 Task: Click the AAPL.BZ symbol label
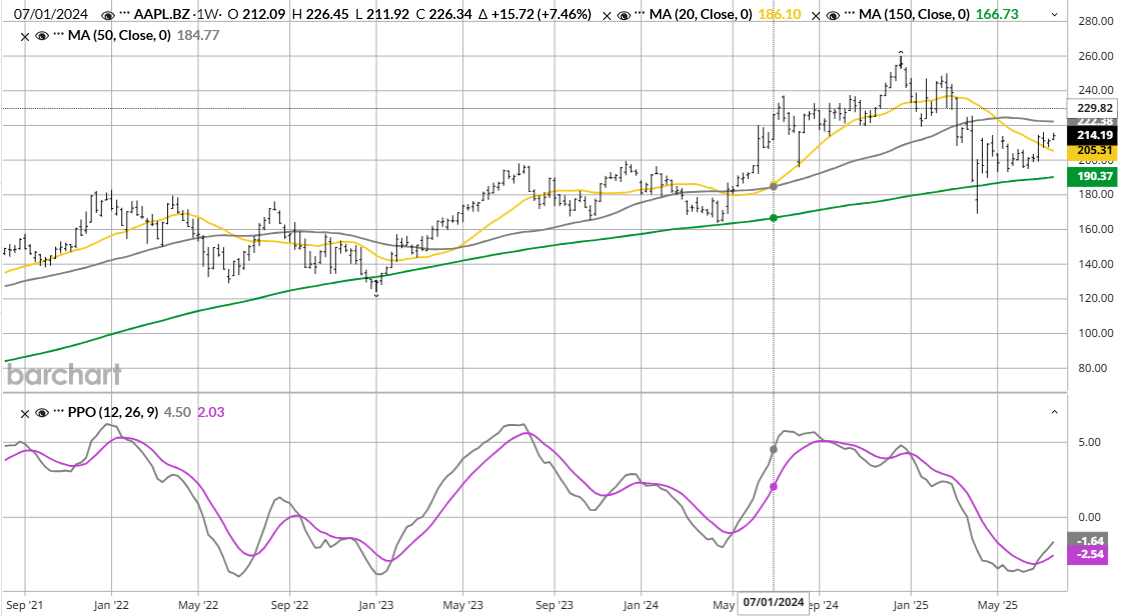click(x=162, y=14)
